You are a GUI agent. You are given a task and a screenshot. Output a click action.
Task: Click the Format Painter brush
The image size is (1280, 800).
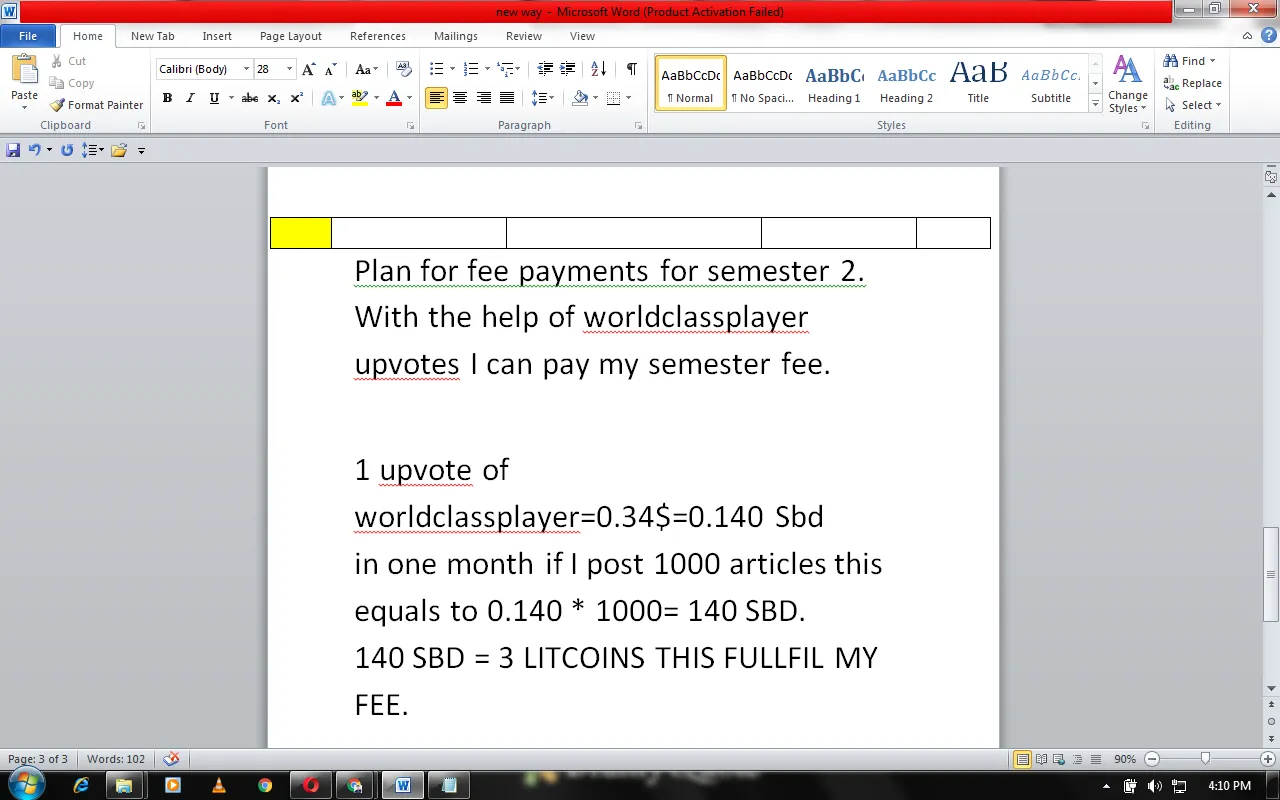pos(57,105)
